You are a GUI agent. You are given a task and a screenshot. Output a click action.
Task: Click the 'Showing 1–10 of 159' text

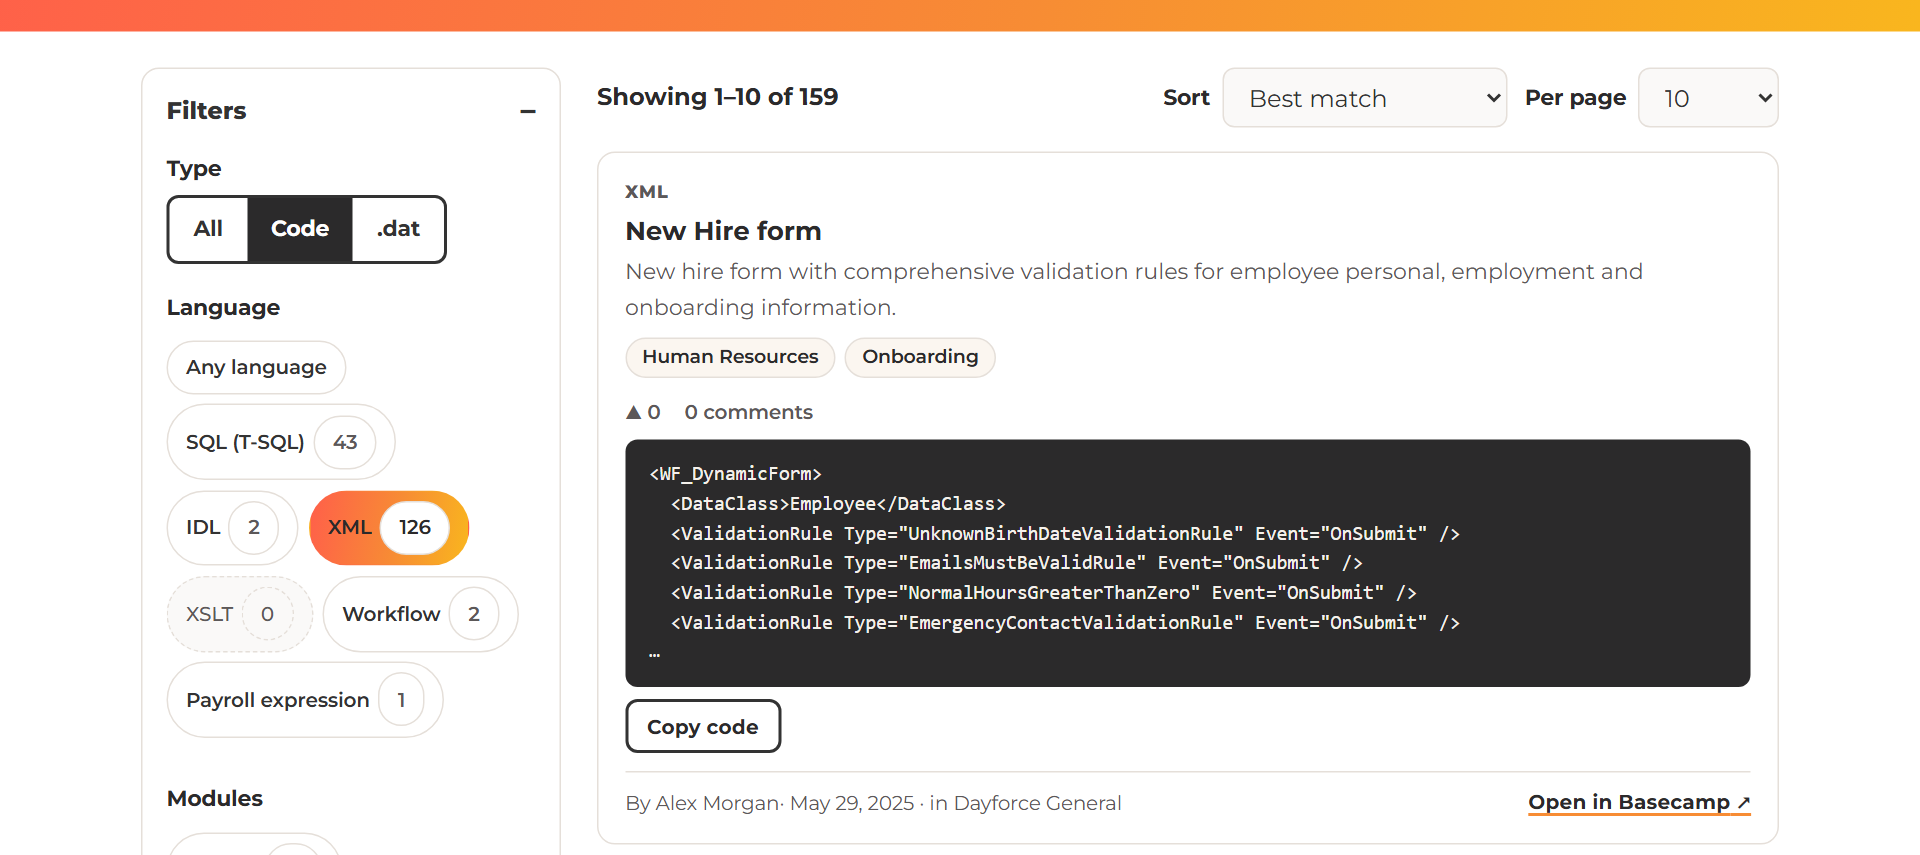[x=717, y=97]
